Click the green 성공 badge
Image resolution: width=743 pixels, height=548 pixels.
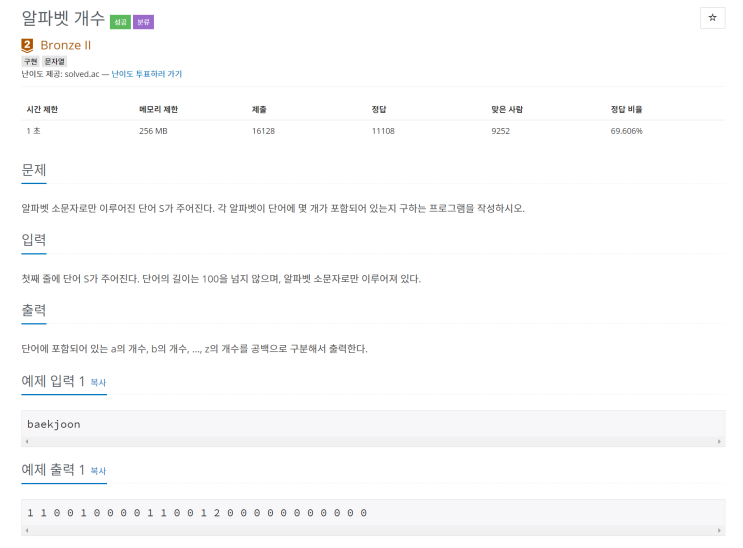click(120, 22)
